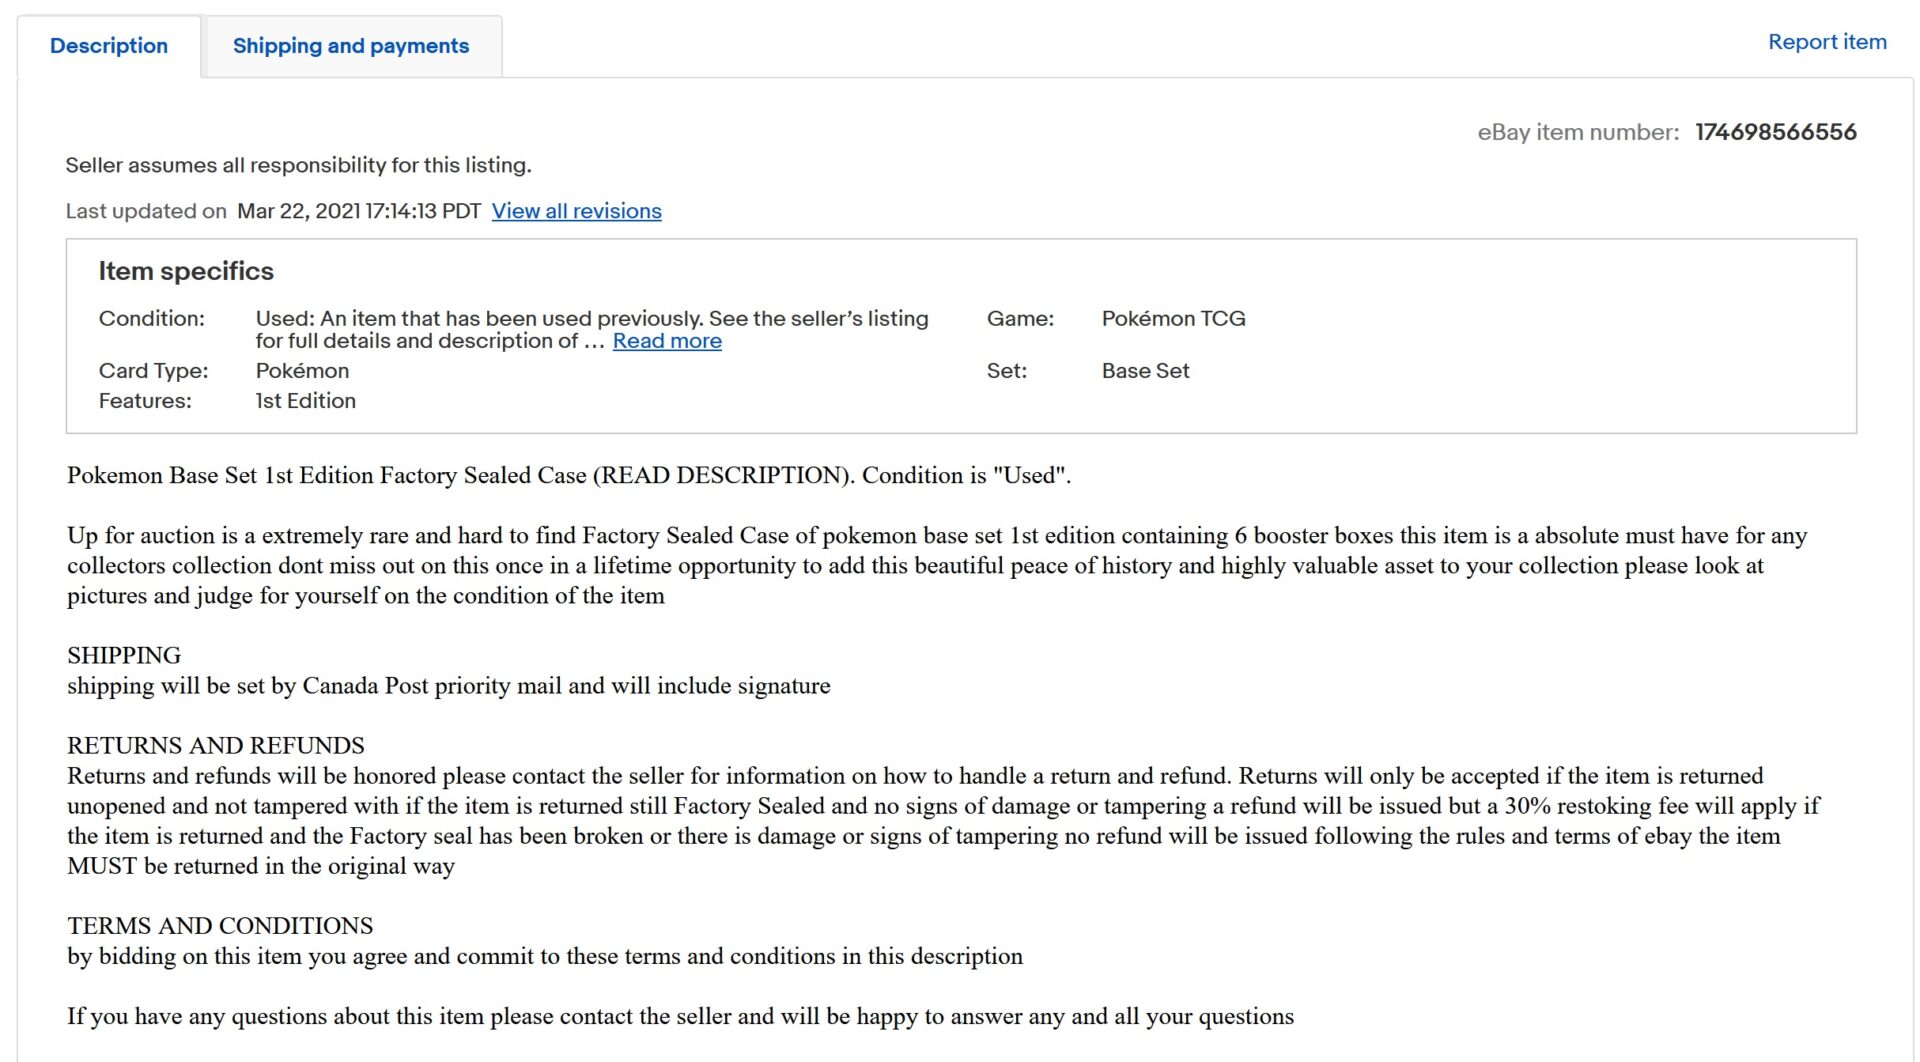The height and width of the screenshot is (1062, 1920).
Task: Click the SHIPPING heading in description
Action: click(x=124, y=655)
